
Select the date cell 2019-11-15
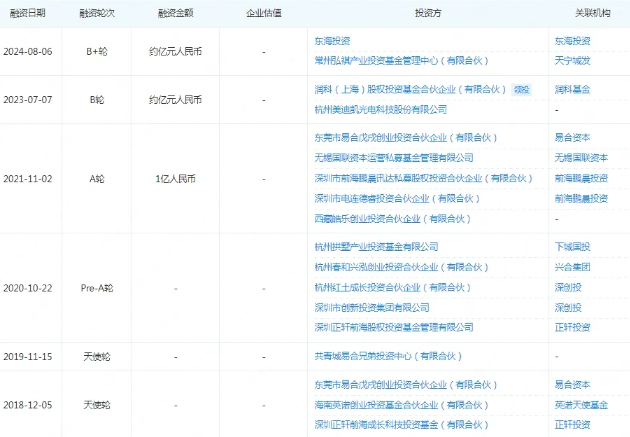click(x=28, y=357)
